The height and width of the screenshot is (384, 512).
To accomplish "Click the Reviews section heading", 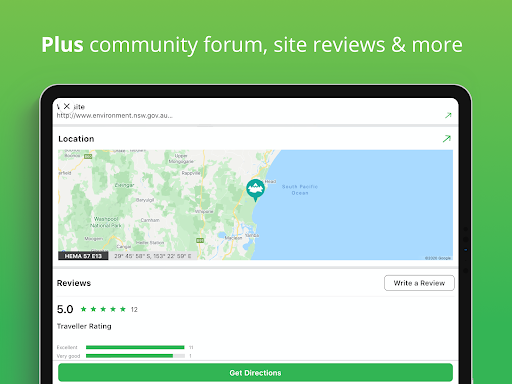I will point(74,283).
